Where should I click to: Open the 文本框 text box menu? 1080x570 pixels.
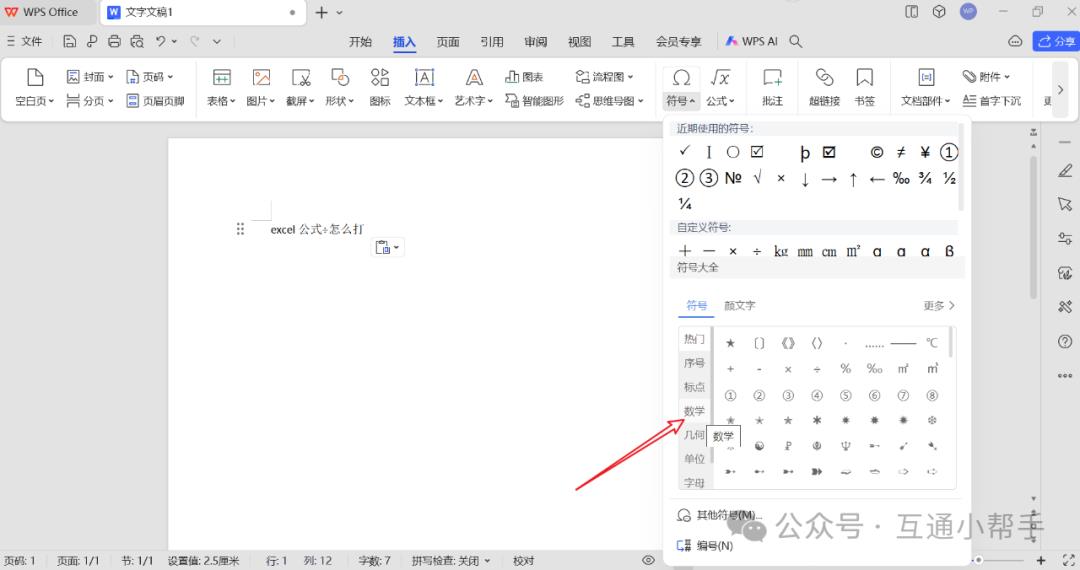pos(424,87)
